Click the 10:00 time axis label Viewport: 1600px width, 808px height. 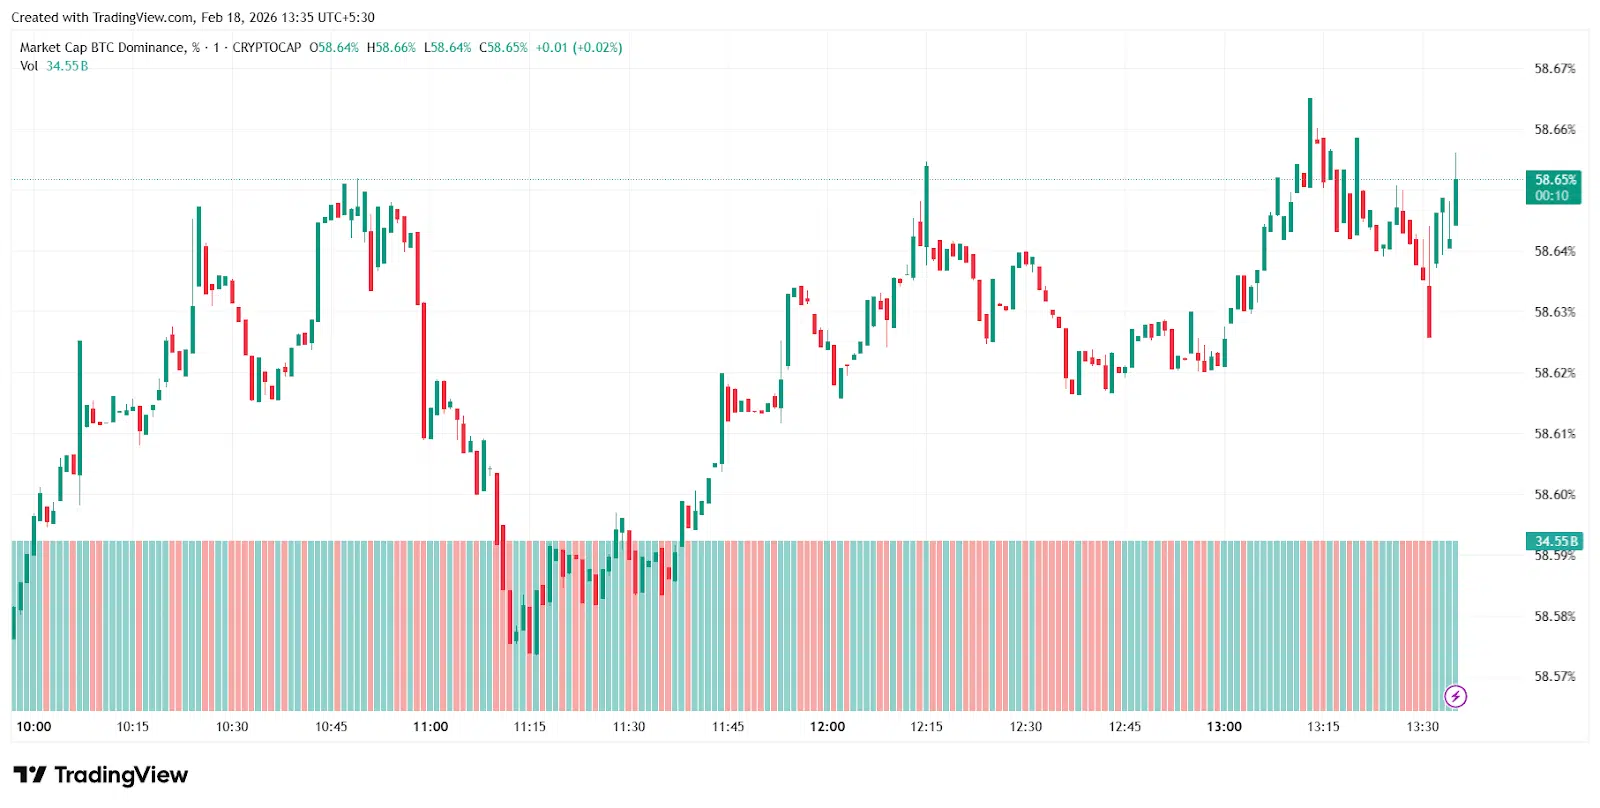34,727
